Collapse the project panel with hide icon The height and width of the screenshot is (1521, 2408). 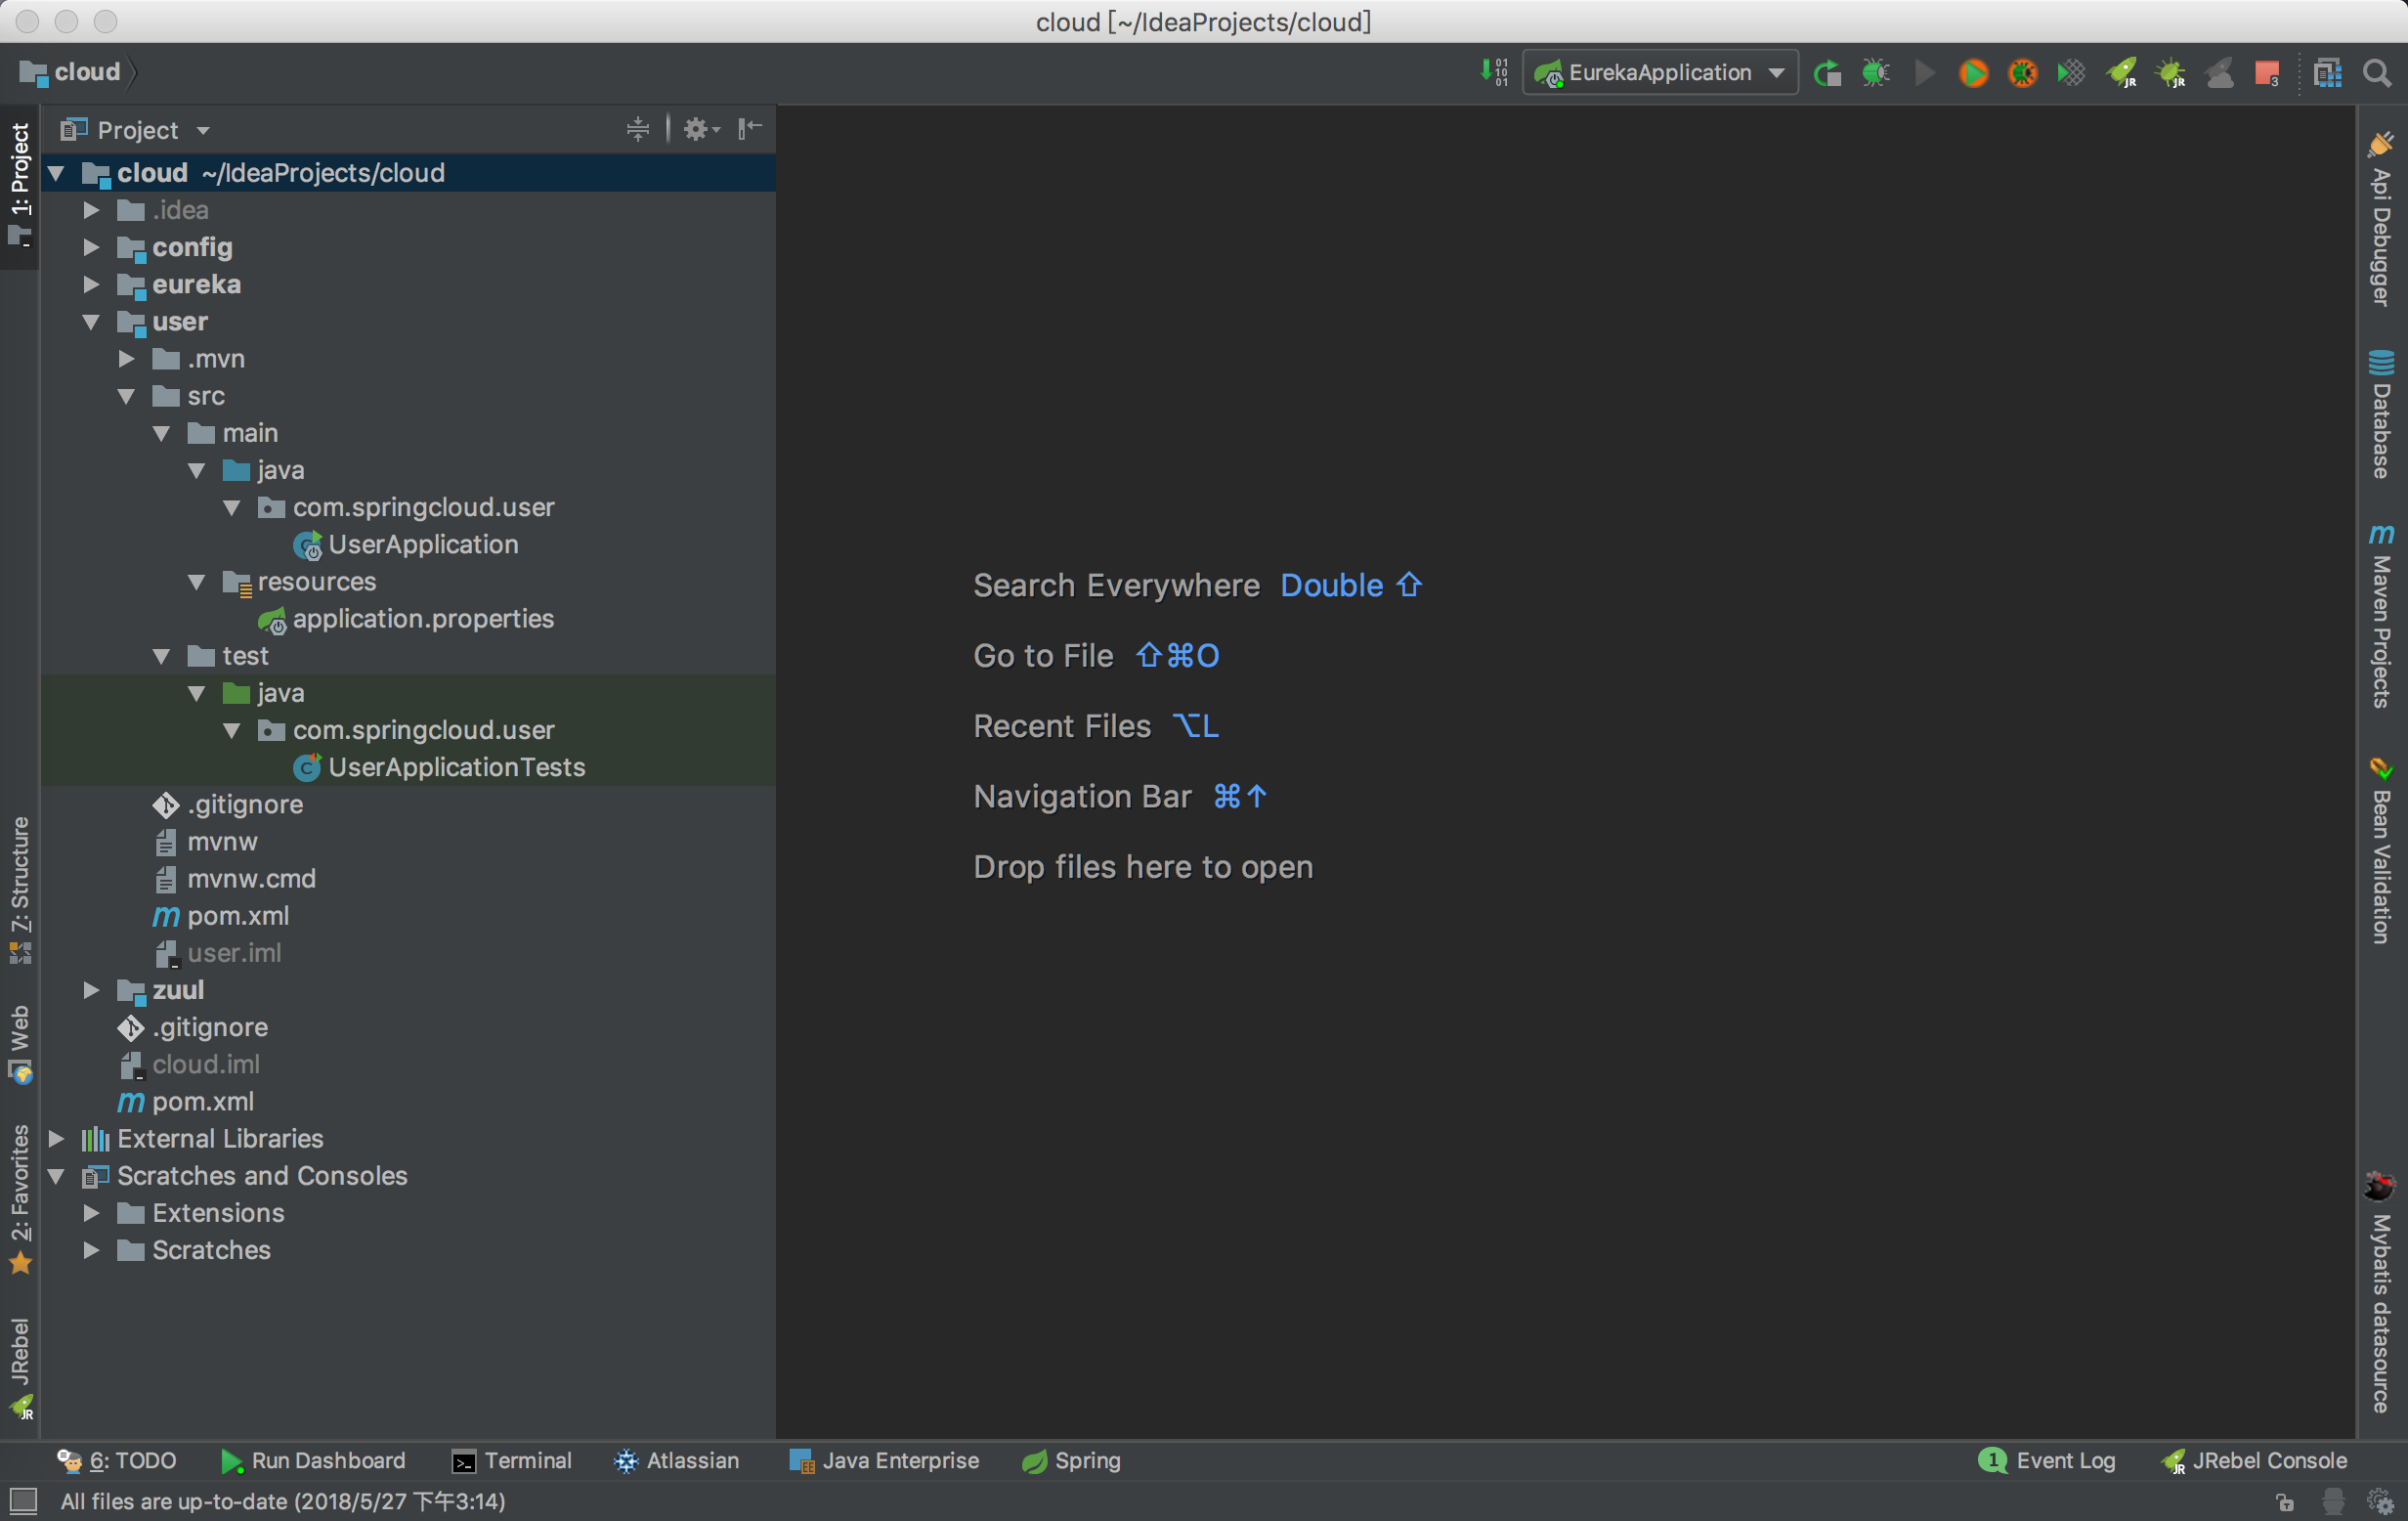click(750, 129)
